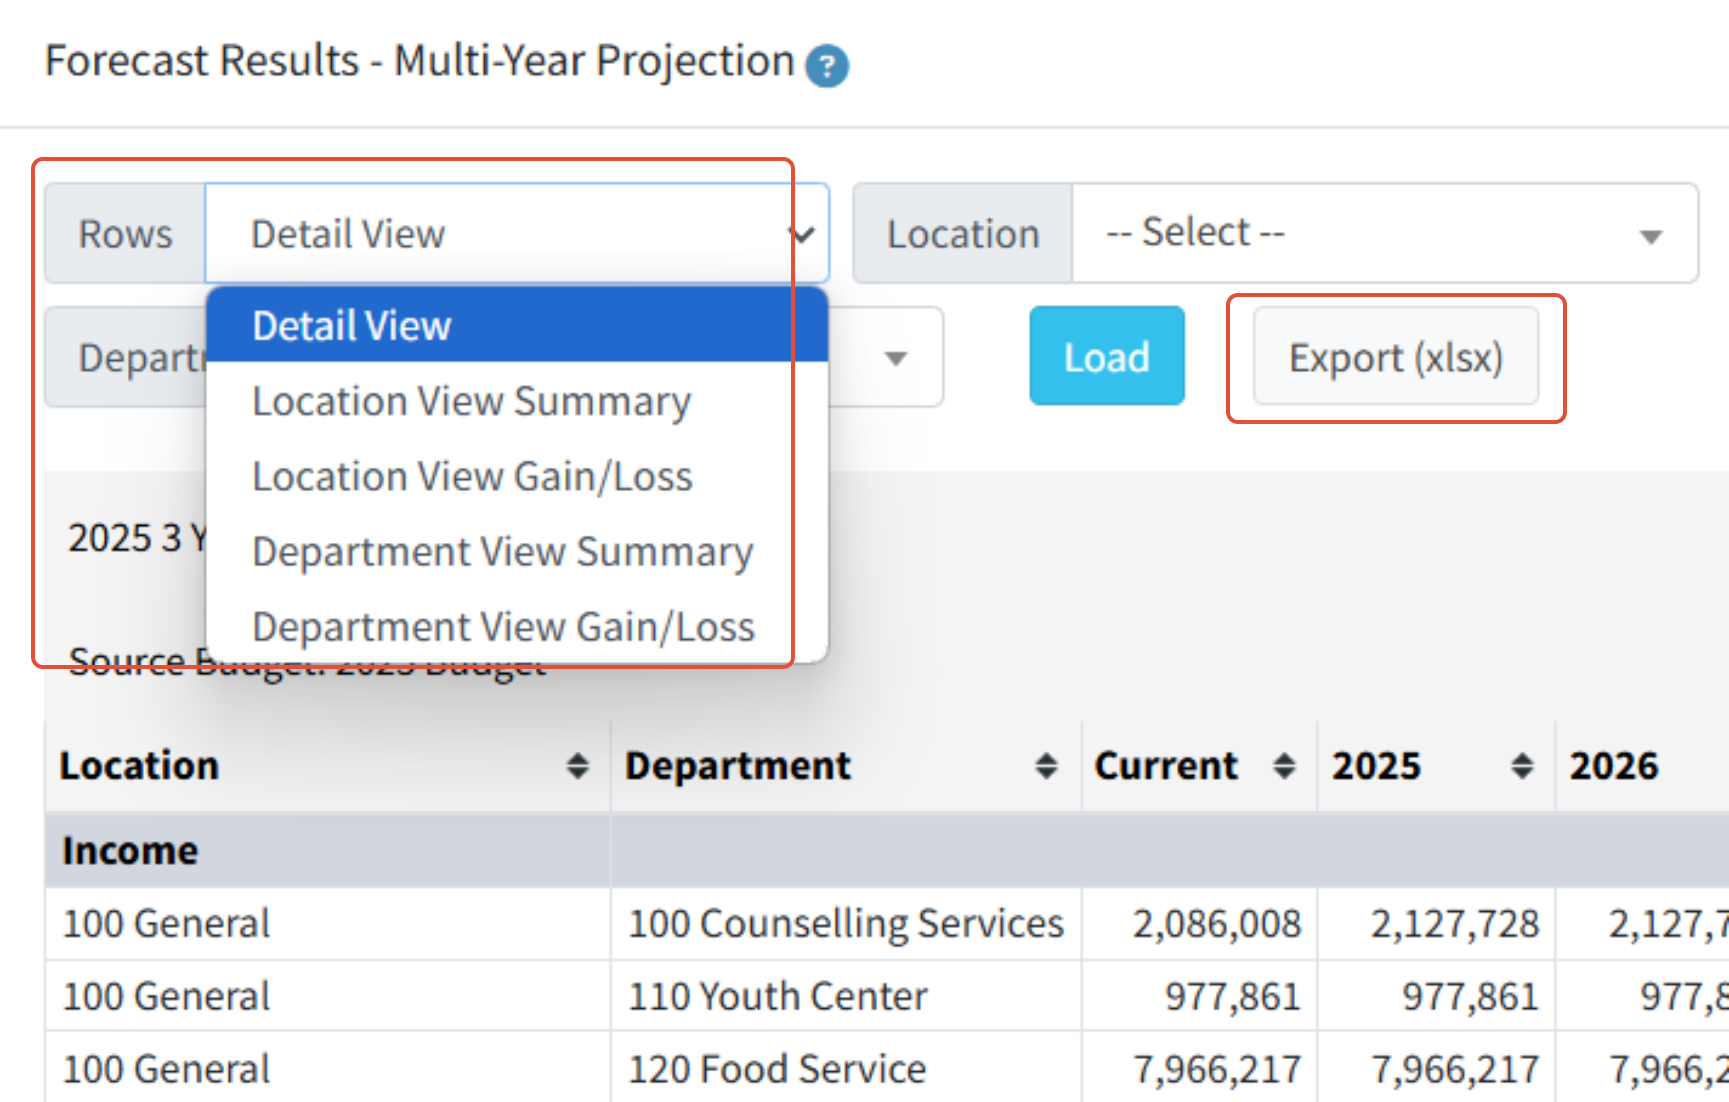1729x1102 pixels.
Task: Click the Load button
Action: [x=1107, y=356]
